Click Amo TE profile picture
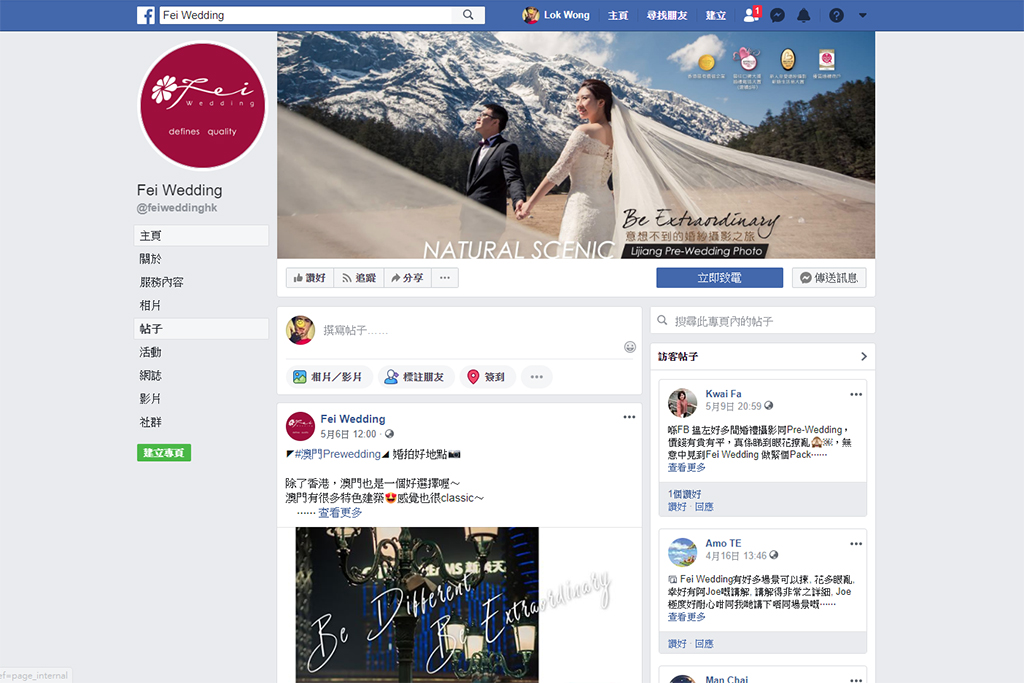Viewport: 1024px width, 683px height. [682, 552]
